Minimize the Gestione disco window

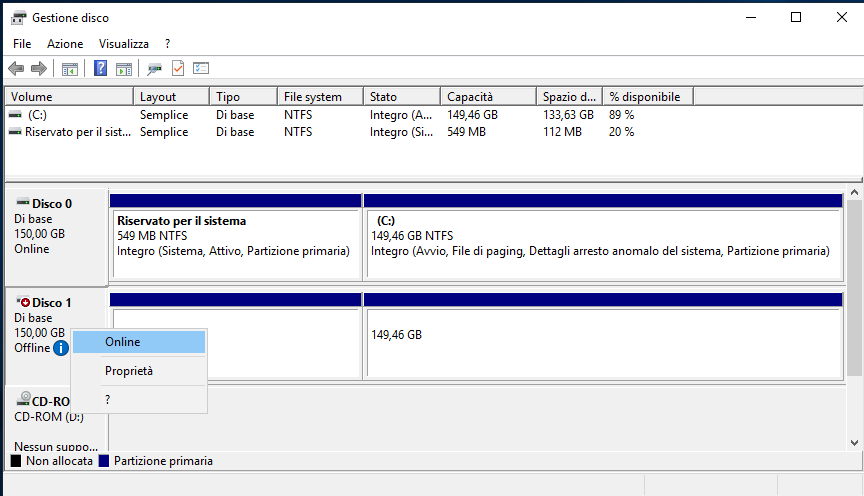click(751, 17)
